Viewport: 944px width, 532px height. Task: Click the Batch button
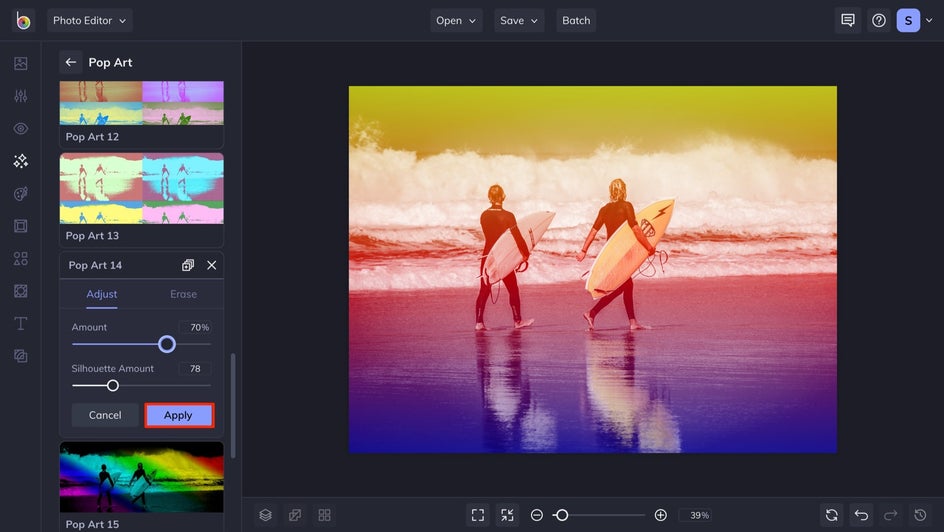[576, 20]
